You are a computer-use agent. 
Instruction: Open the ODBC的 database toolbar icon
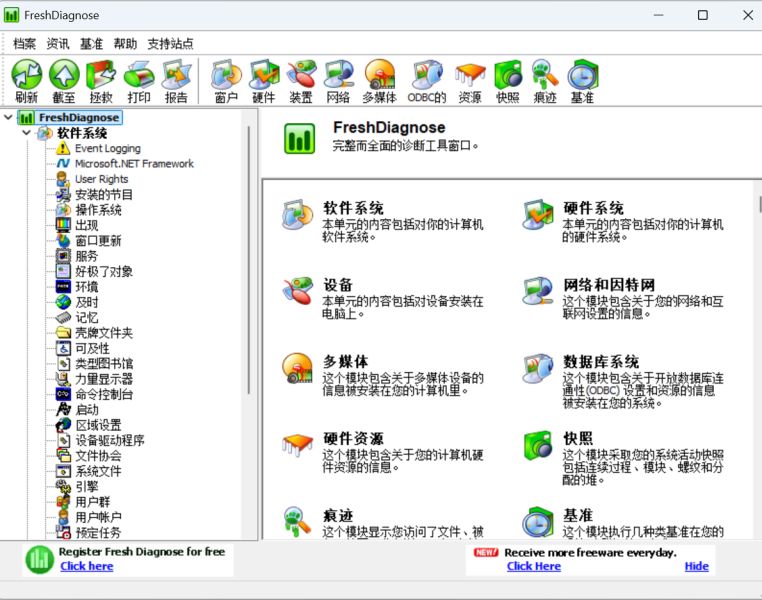point(427,81)
